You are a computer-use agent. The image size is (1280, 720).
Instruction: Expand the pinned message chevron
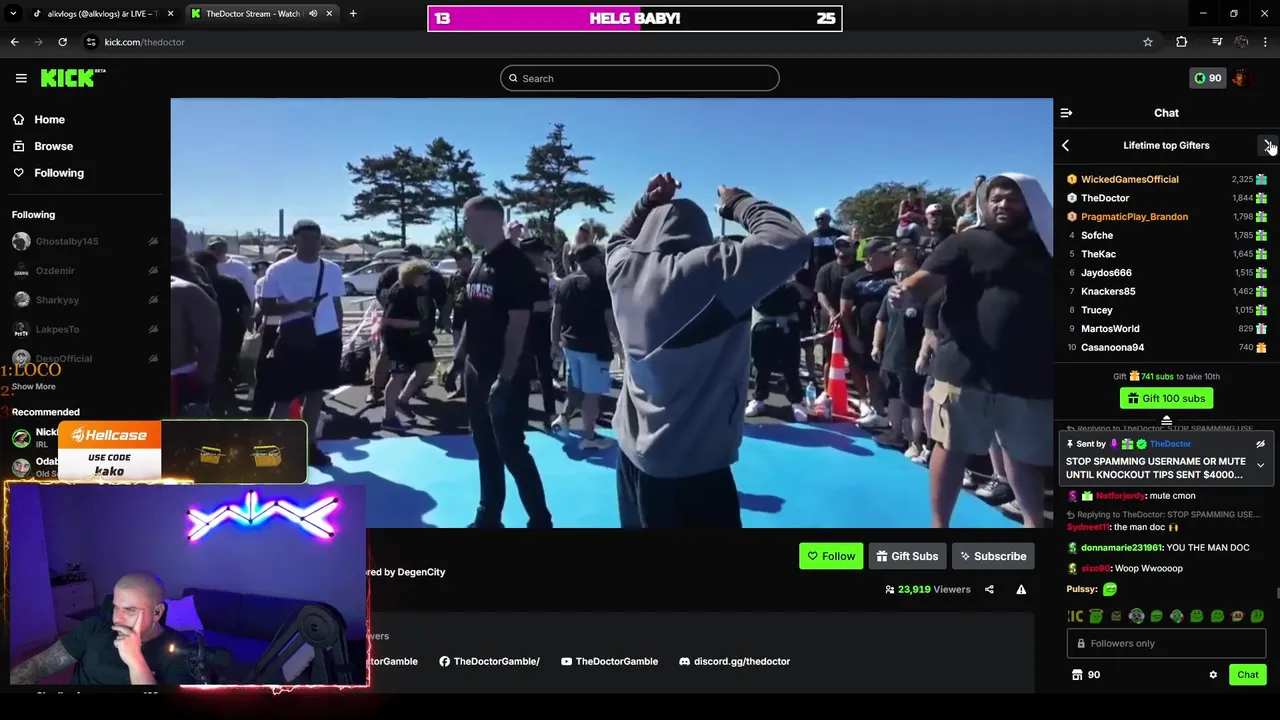coord(1260,466)
